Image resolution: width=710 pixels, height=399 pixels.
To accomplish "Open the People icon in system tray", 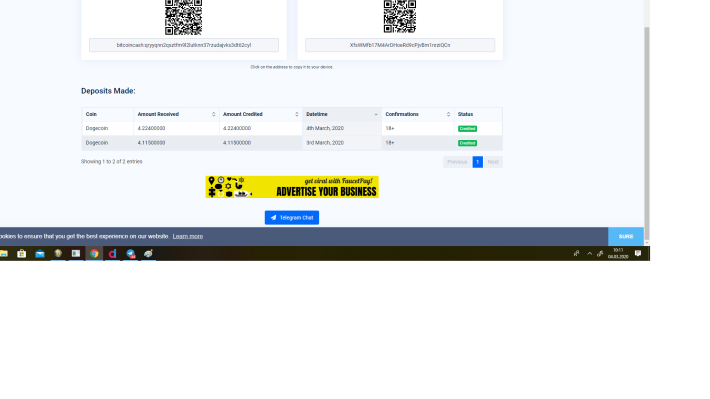I will [576, 254].
